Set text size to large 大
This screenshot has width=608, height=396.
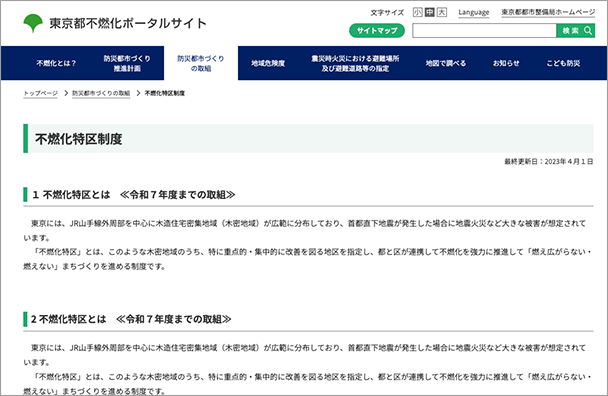pyautogui.click(x=442, y=12)
